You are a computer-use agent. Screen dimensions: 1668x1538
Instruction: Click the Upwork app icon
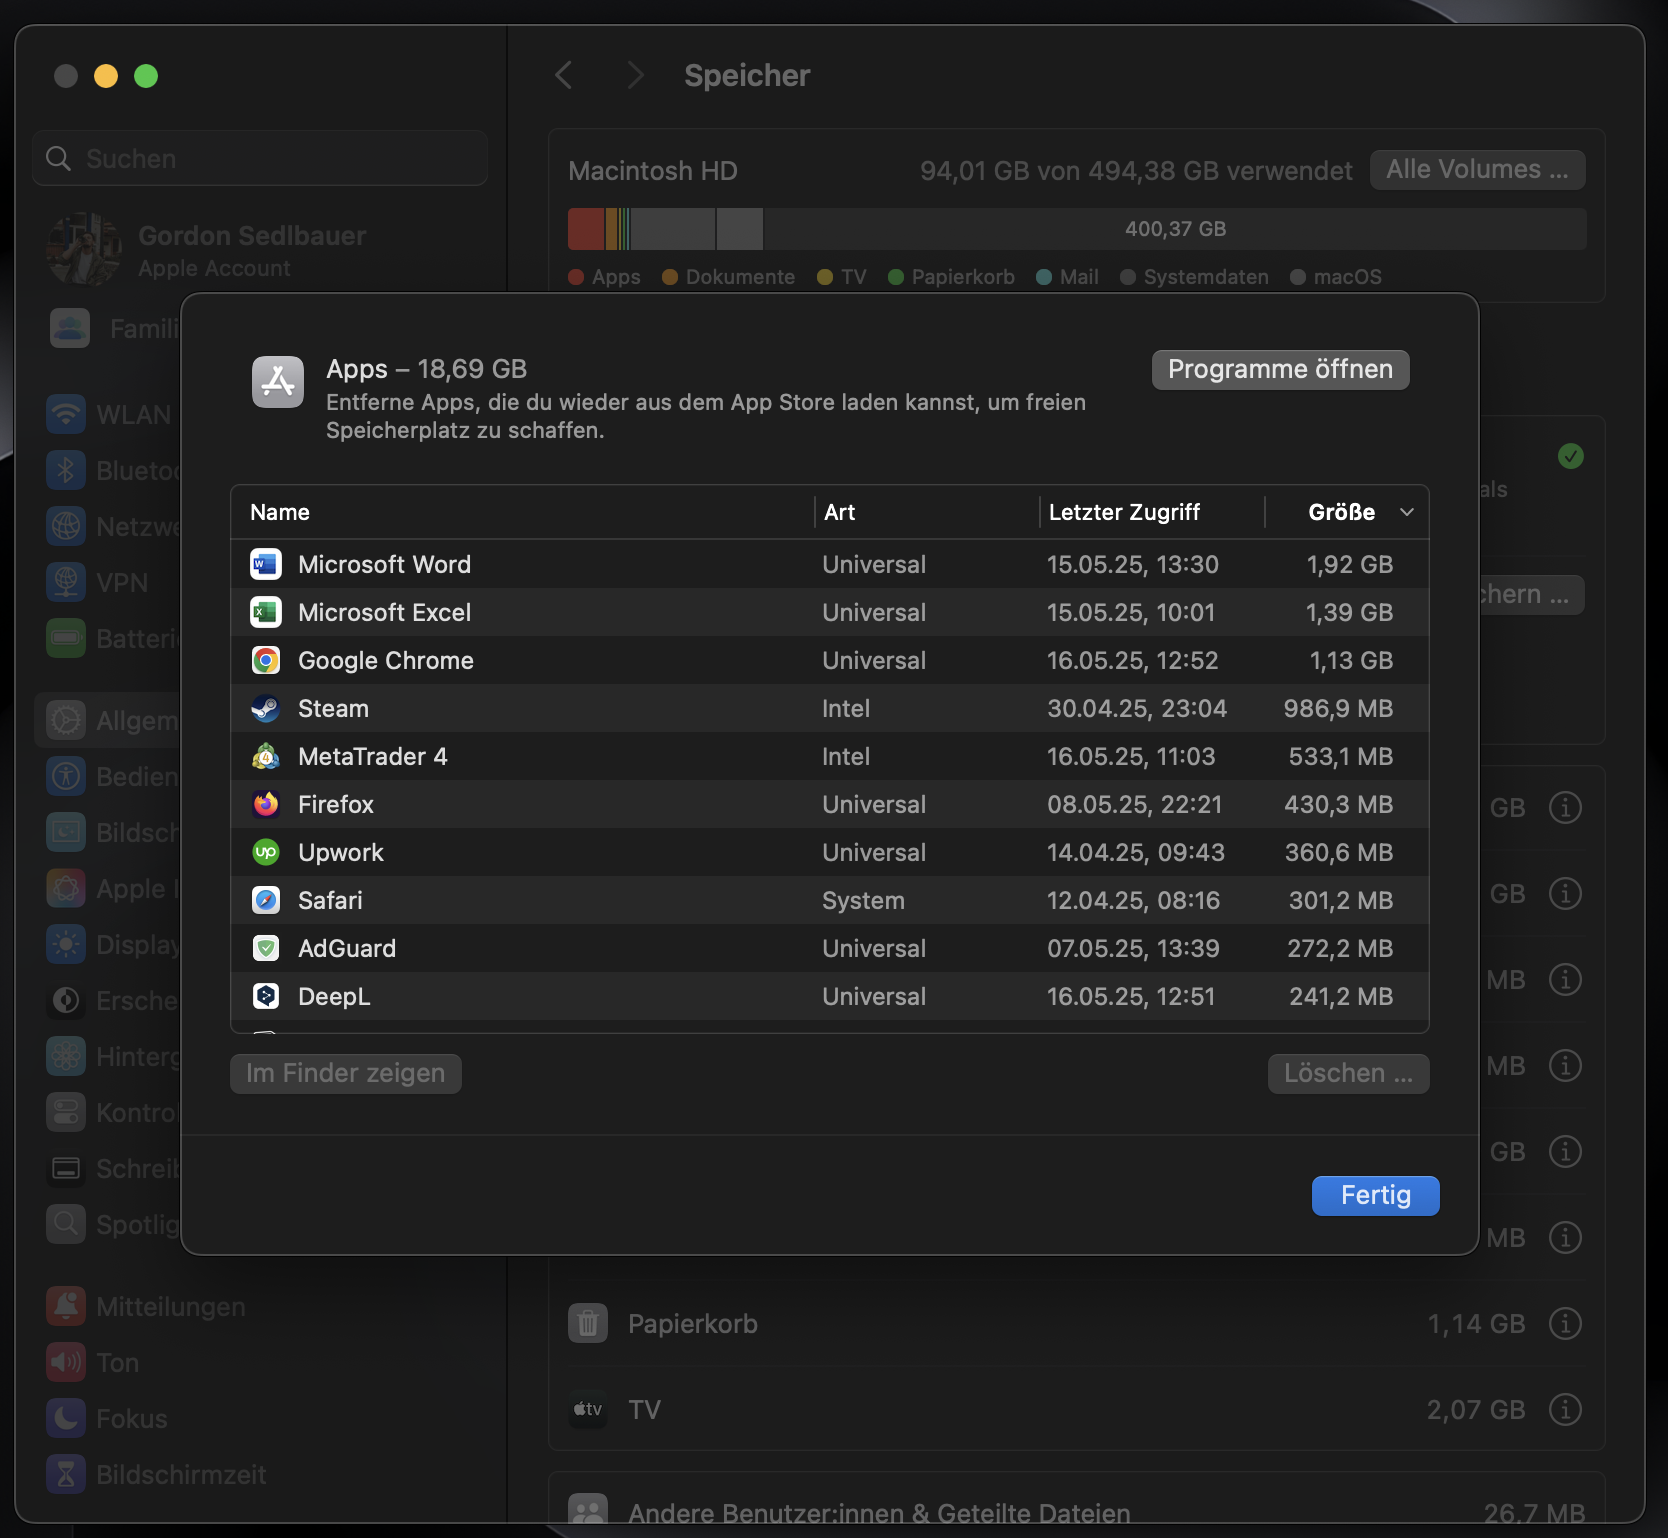point(265,852)
